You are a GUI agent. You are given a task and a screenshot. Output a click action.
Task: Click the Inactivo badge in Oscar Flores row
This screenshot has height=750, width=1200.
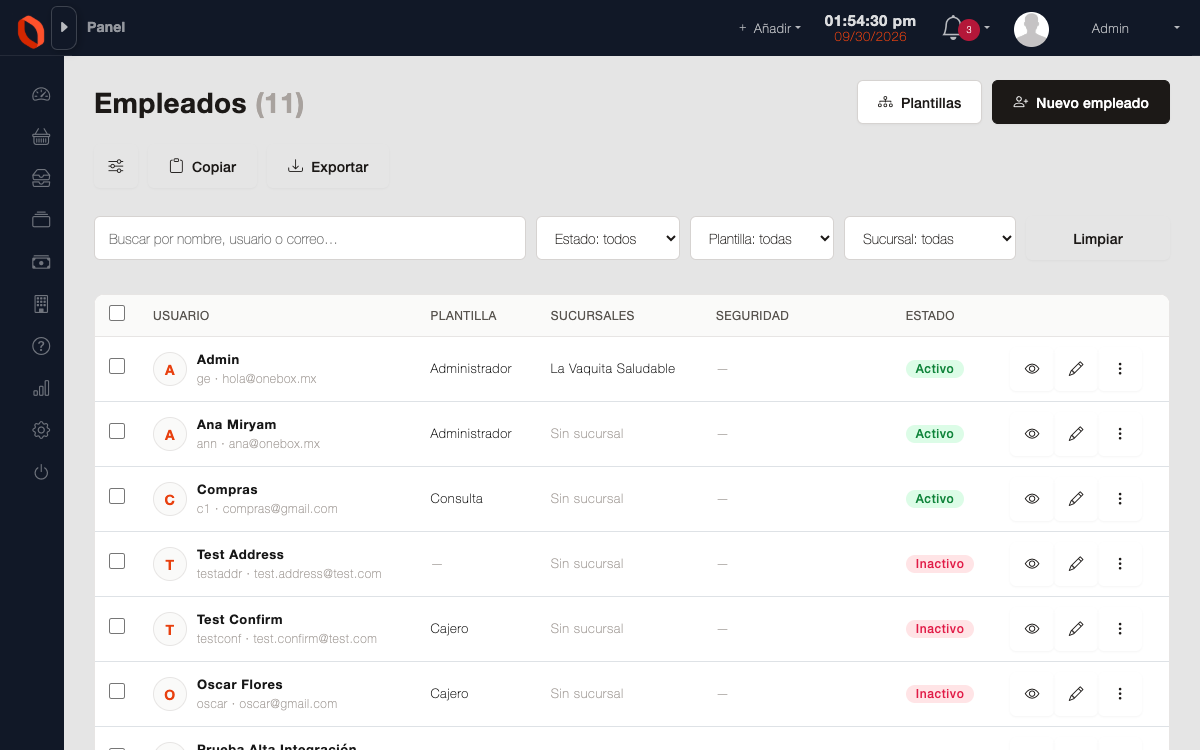940,694
